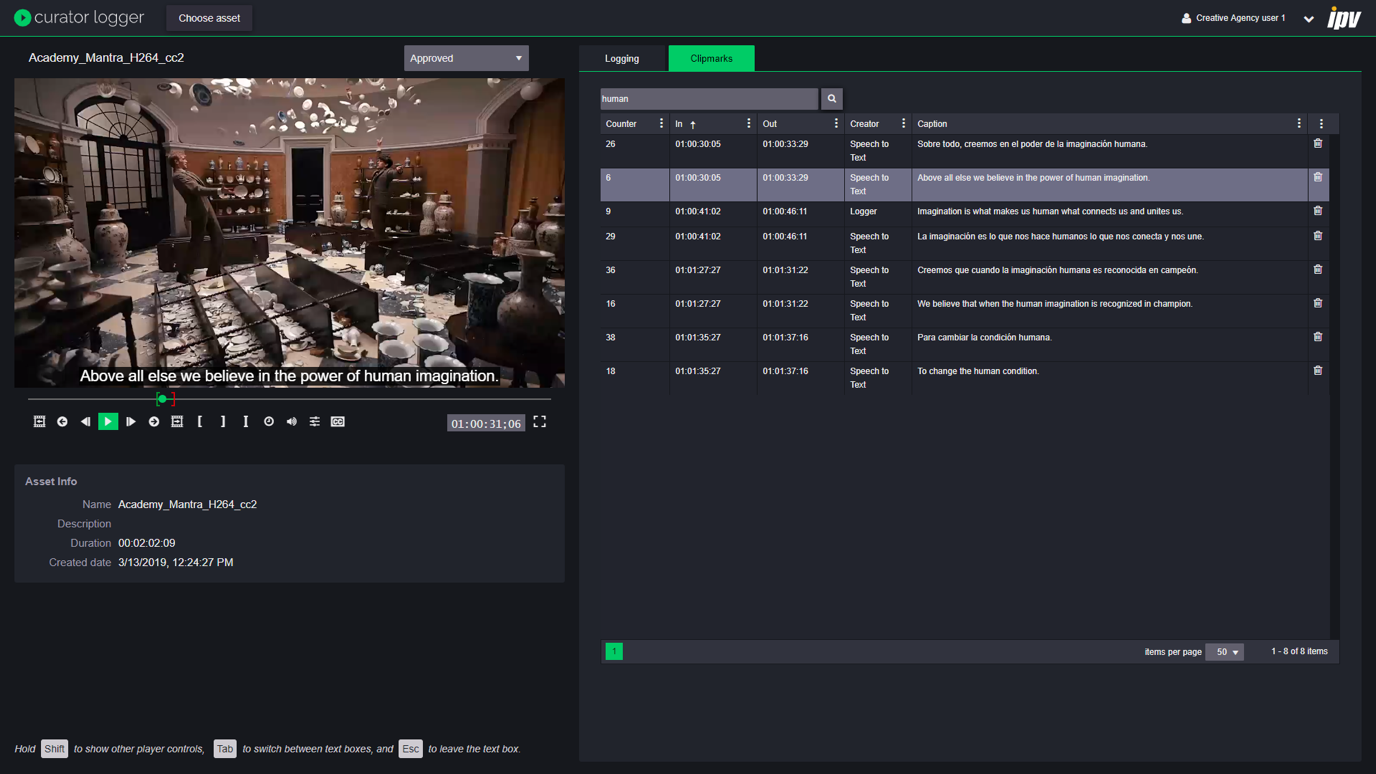Select the row 'Sobre todo, creemos en el poder'

tap(964, 151)
